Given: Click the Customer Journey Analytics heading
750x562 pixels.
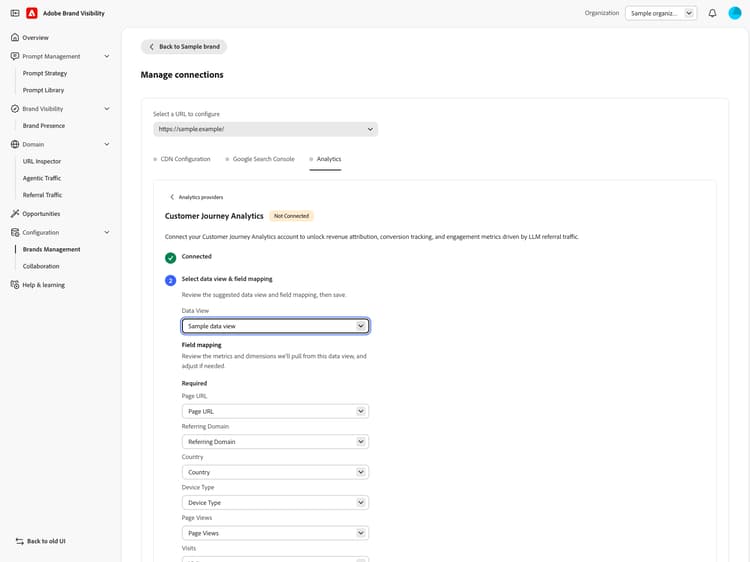Looking at the screenshot, I should (214, 216).
